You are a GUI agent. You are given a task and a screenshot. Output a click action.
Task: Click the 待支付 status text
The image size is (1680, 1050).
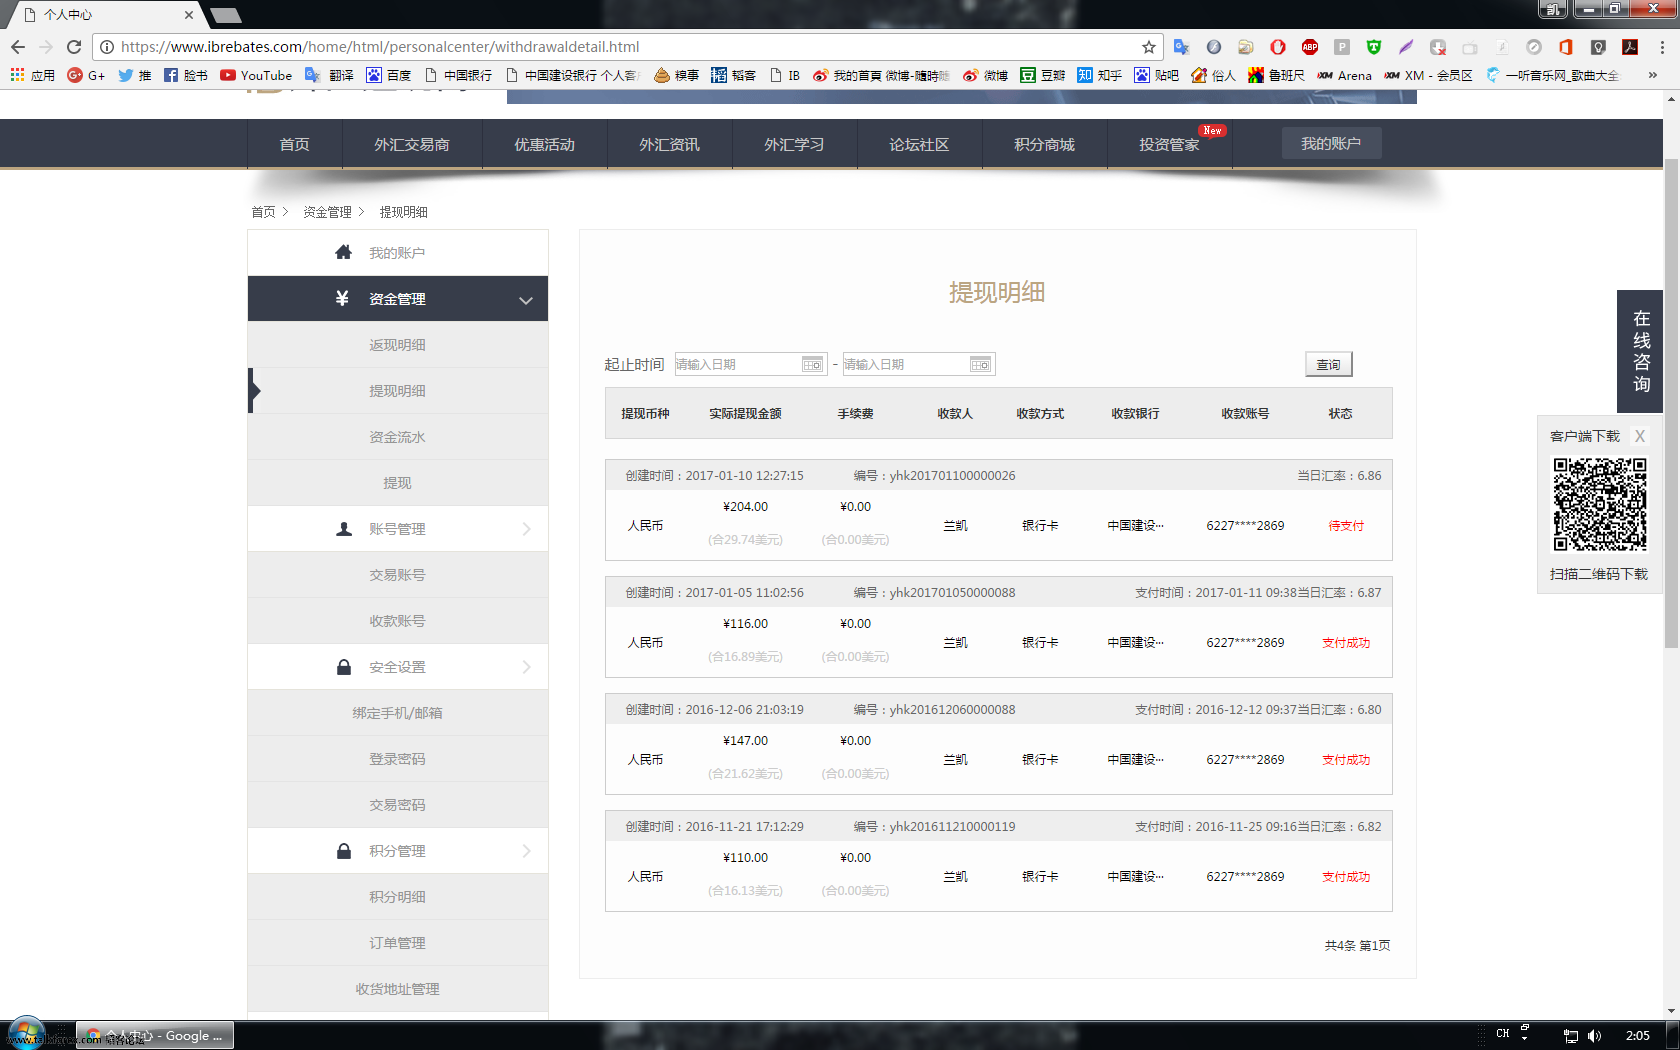[x=1346, y=526]
